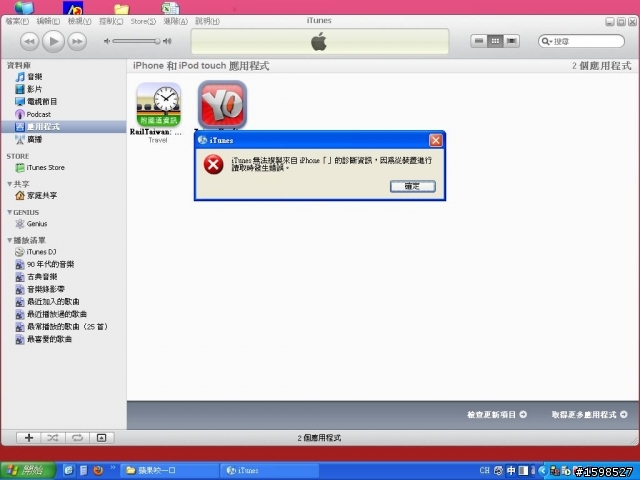
Task: Click the iTunes search field
Action: point(581,41)
